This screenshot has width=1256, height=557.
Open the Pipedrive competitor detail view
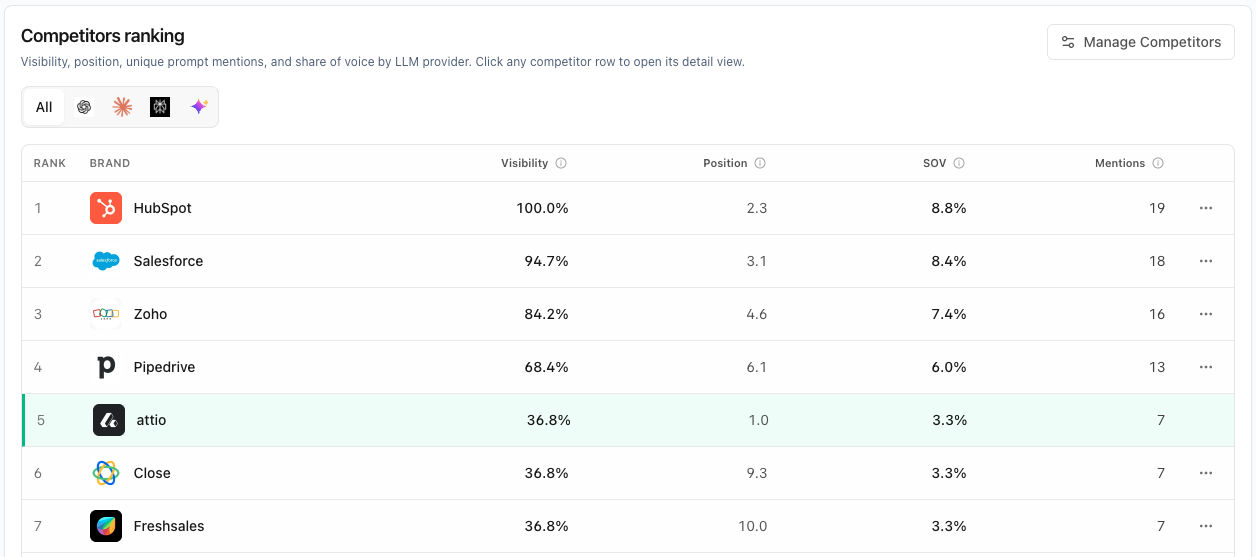coord(628,367)
